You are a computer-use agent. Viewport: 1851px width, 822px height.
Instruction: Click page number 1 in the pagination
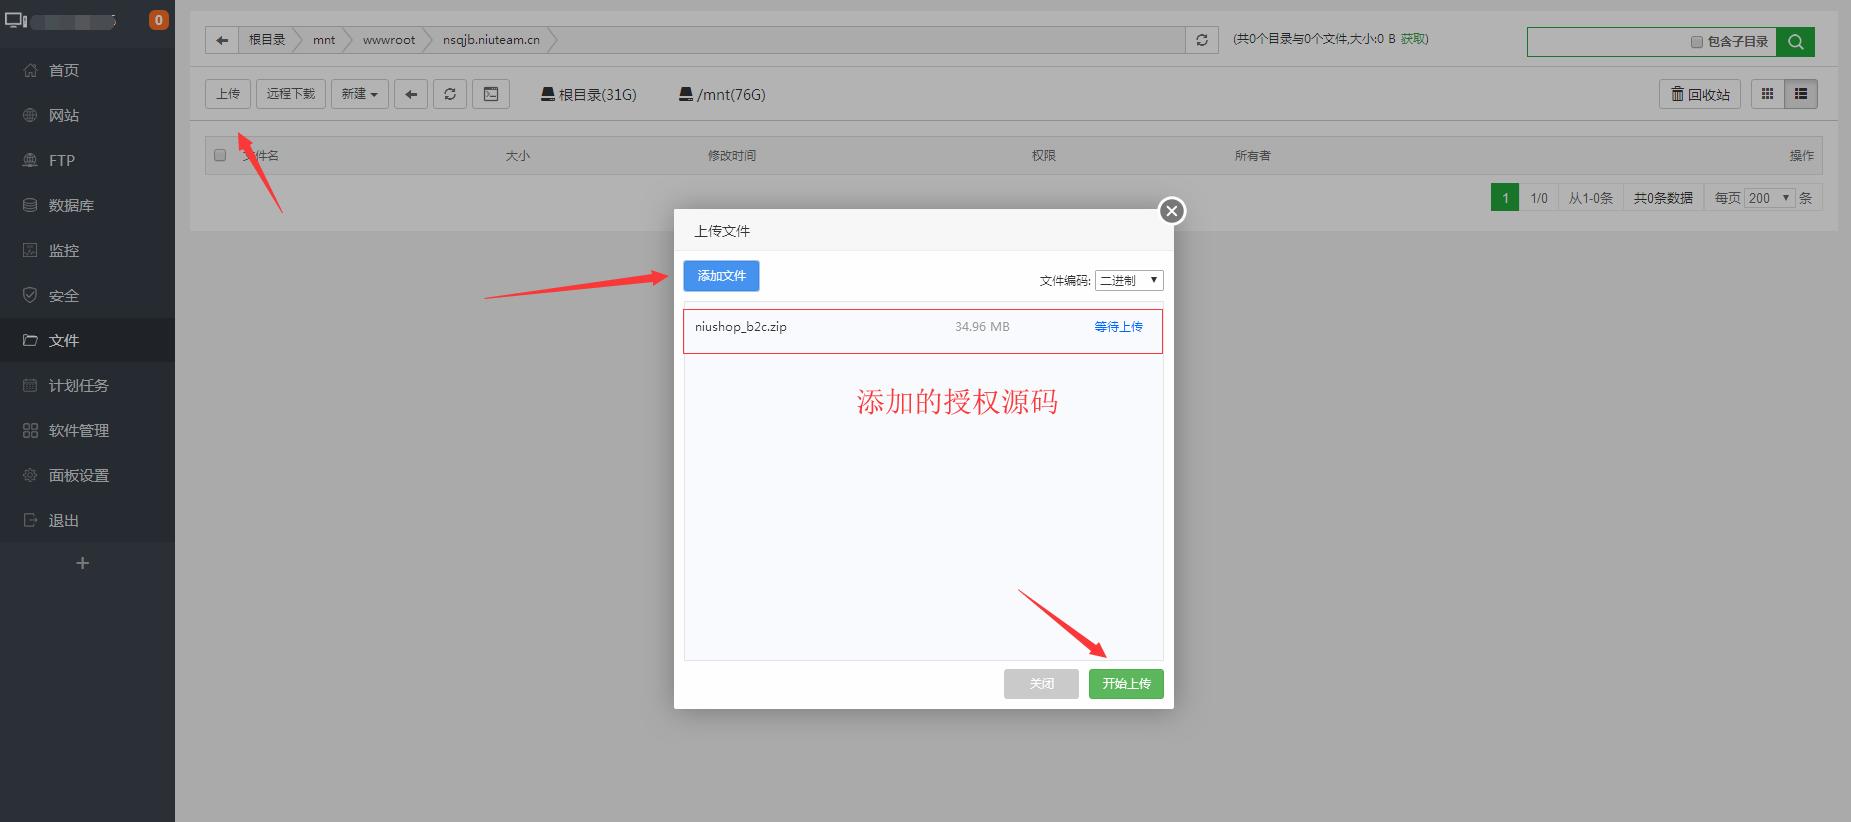pos(1505,198)
